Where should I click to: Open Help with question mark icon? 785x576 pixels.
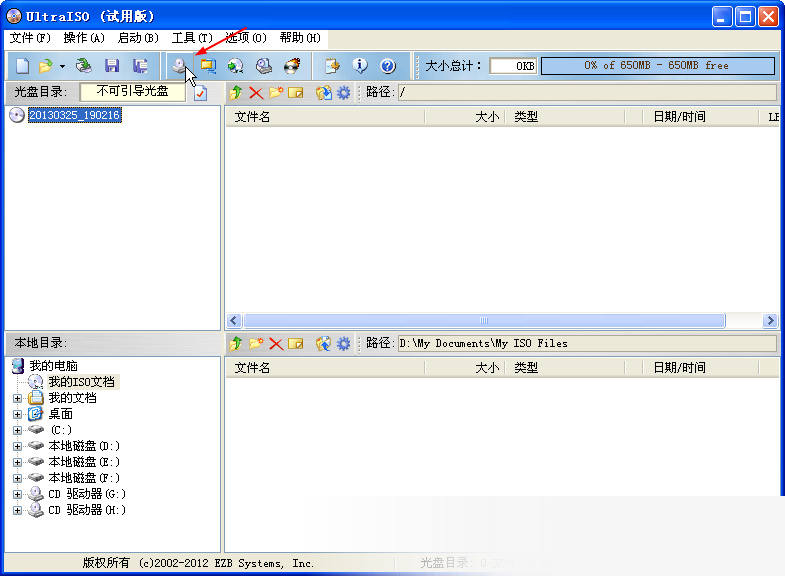[388, 66]
